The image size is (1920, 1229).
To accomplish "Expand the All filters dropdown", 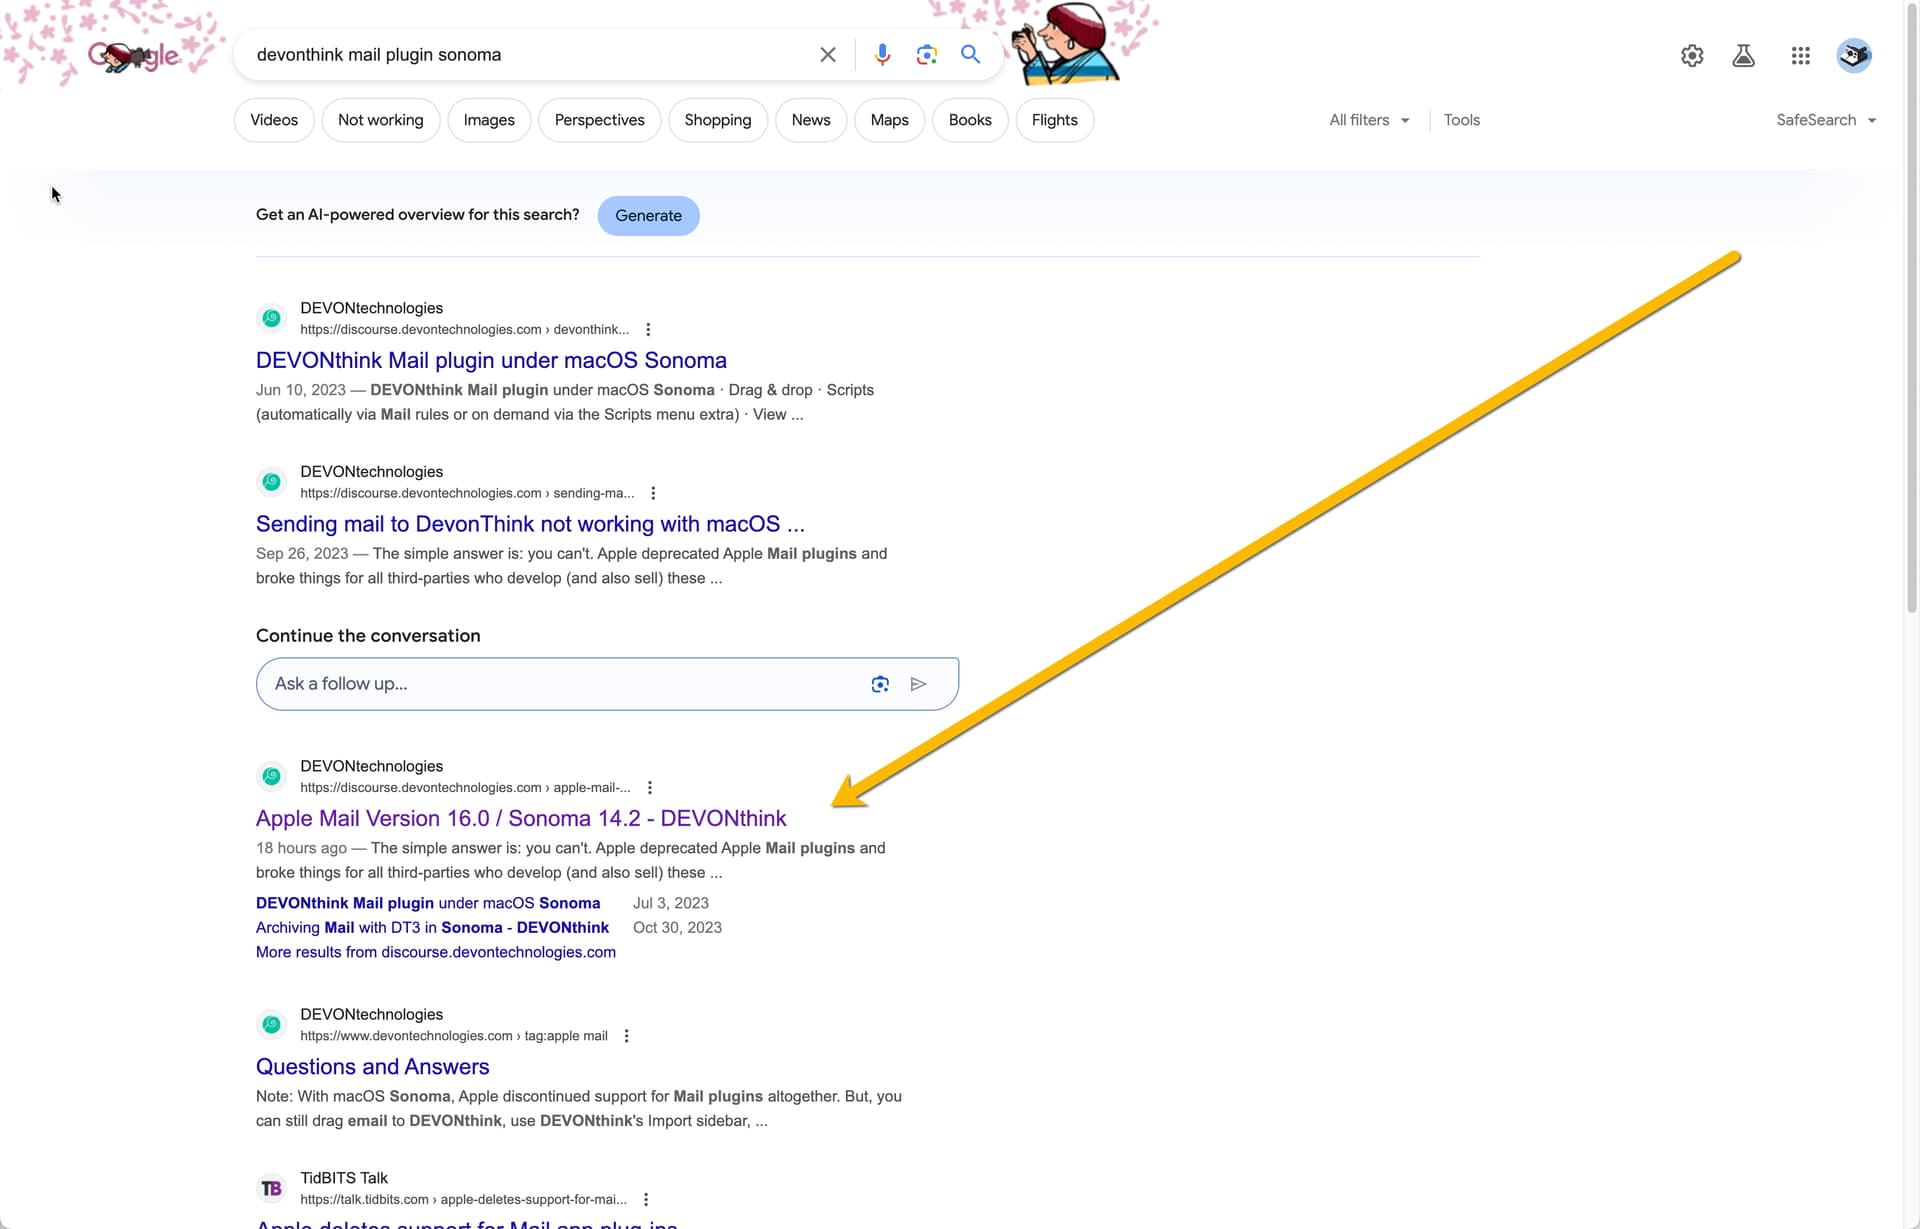I will coord(1369,120).
